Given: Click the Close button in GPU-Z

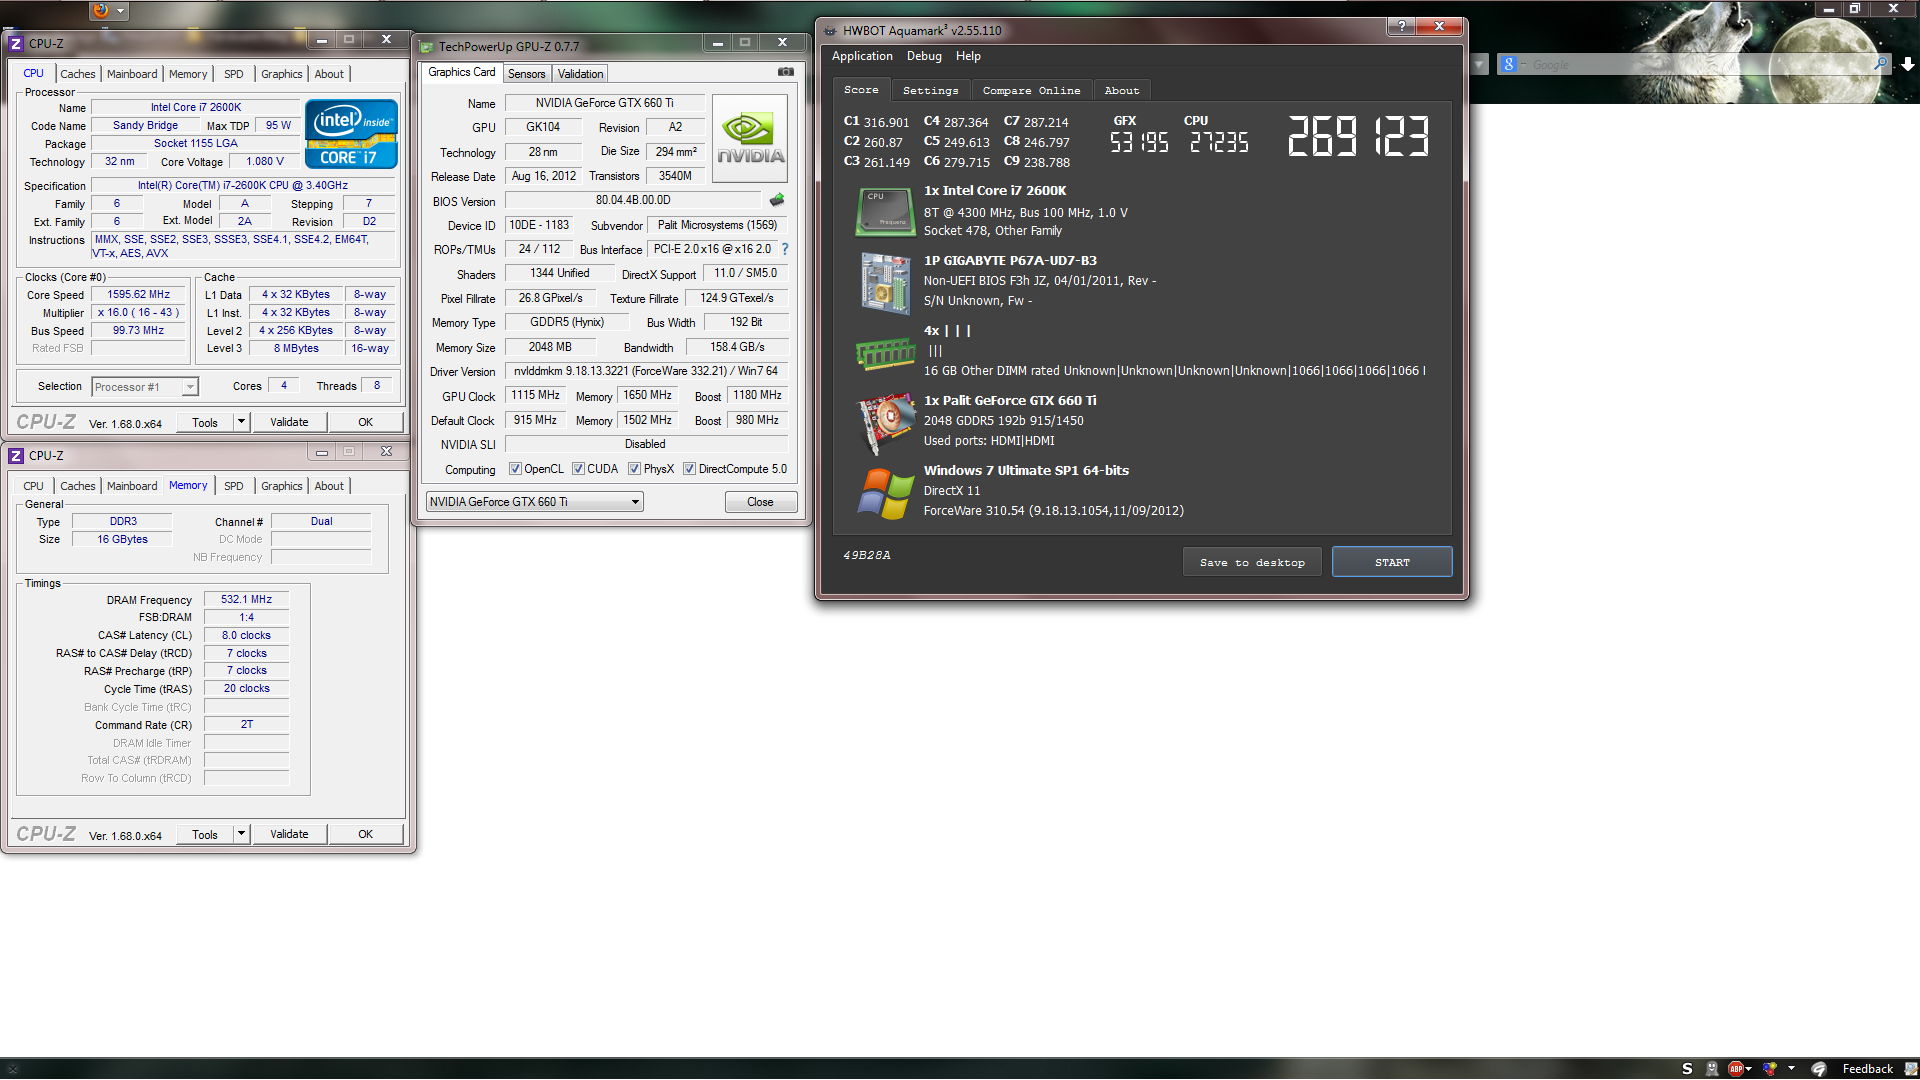Looking at the screenshot, I should point(760,502).
